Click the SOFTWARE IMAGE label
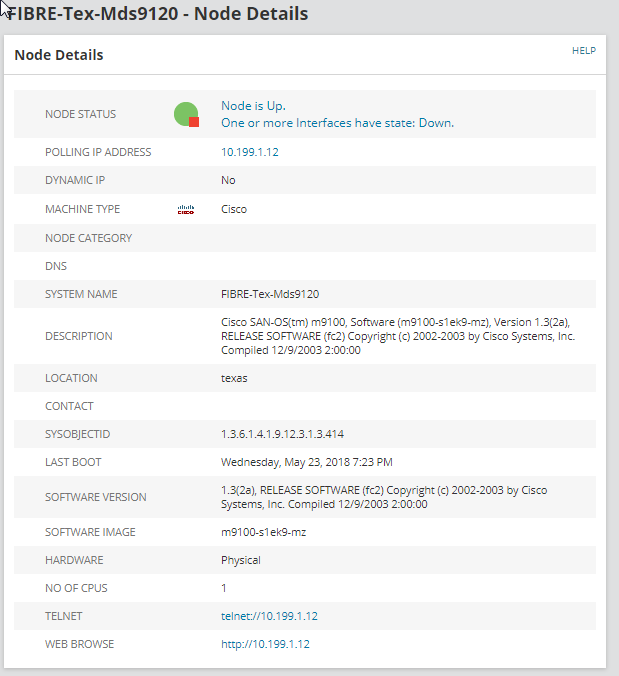Screen dimensions: 619x676 tap(91, 532)
